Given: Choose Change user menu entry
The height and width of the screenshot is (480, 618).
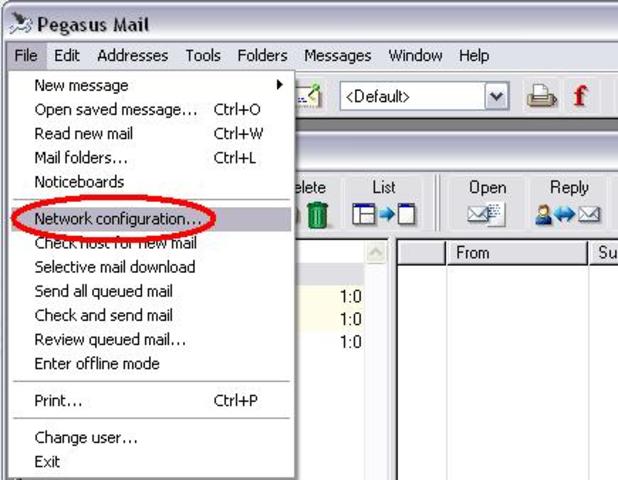Looking at the screenshot, I should (151, 437).
